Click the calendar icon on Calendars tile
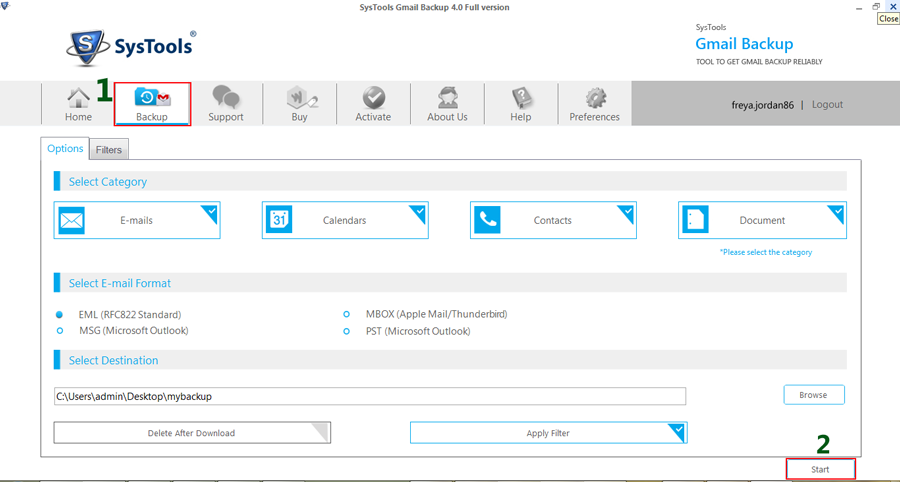Viewport: 900px width, 482px height. pos(280,220)
